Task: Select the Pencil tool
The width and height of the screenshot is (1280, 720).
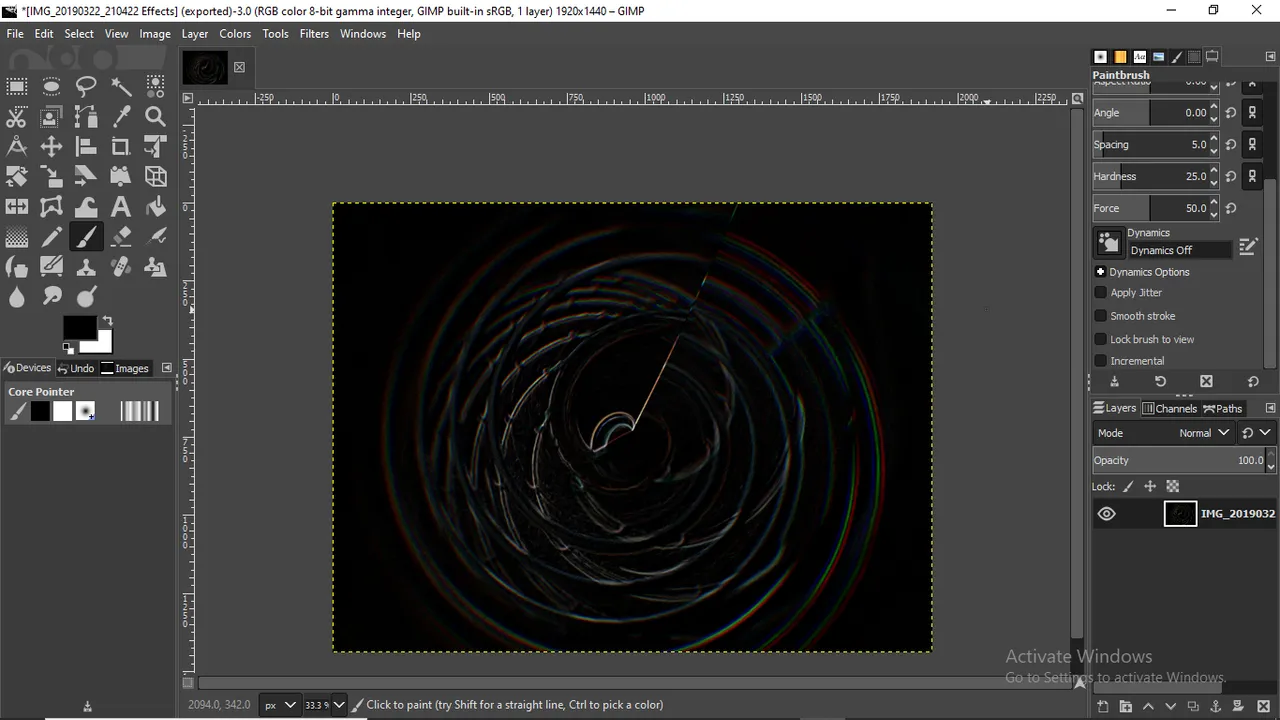Action: (x=51, y=237)
